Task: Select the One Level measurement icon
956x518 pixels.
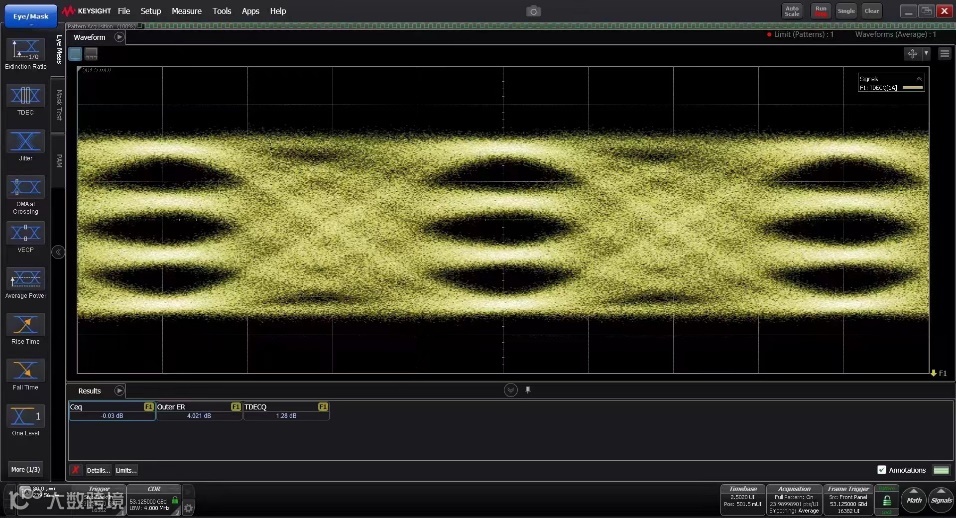Action: pyautogui.click(x=25, y=416)
